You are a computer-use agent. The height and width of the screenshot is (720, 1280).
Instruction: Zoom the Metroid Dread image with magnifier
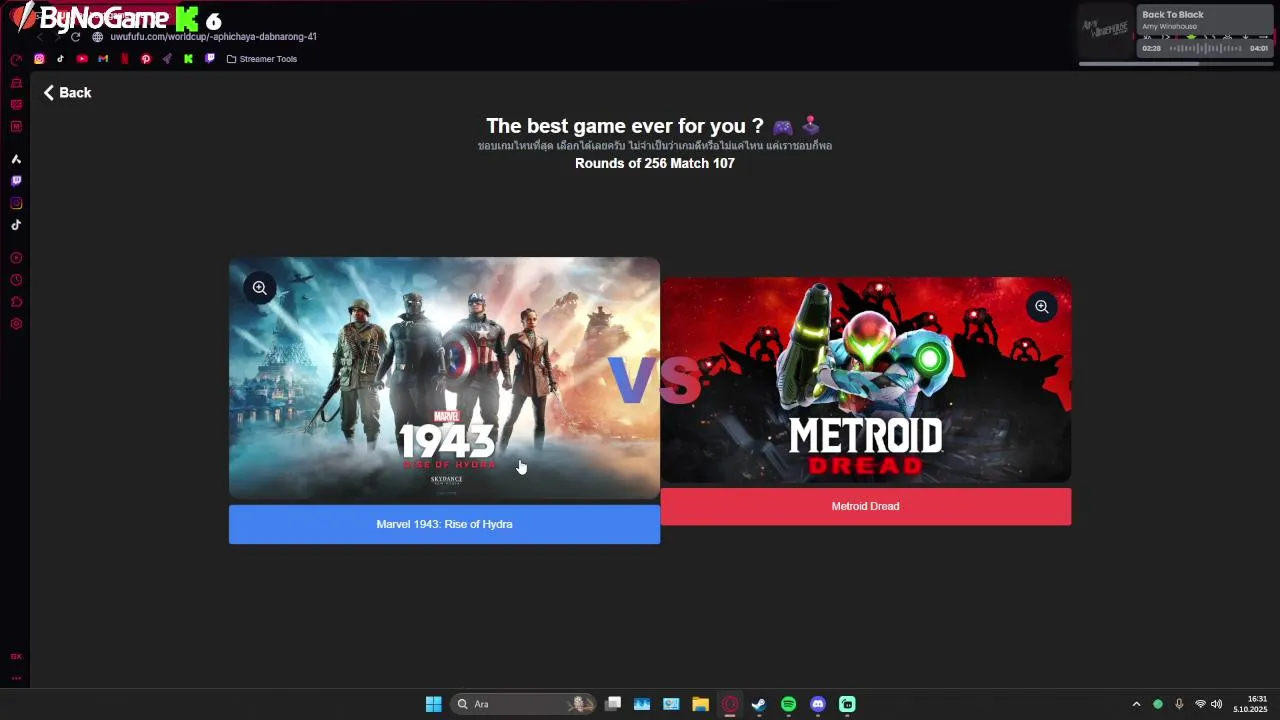coord(1042,307)
